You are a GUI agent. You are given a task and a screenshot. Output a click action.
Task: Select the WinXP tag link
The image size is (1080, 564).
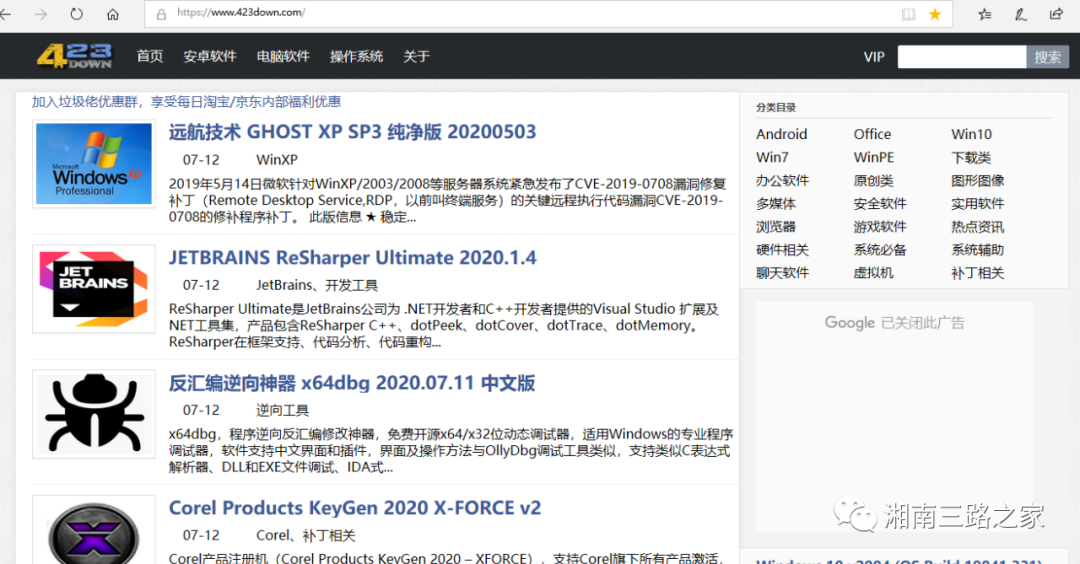tap(277, 160)
